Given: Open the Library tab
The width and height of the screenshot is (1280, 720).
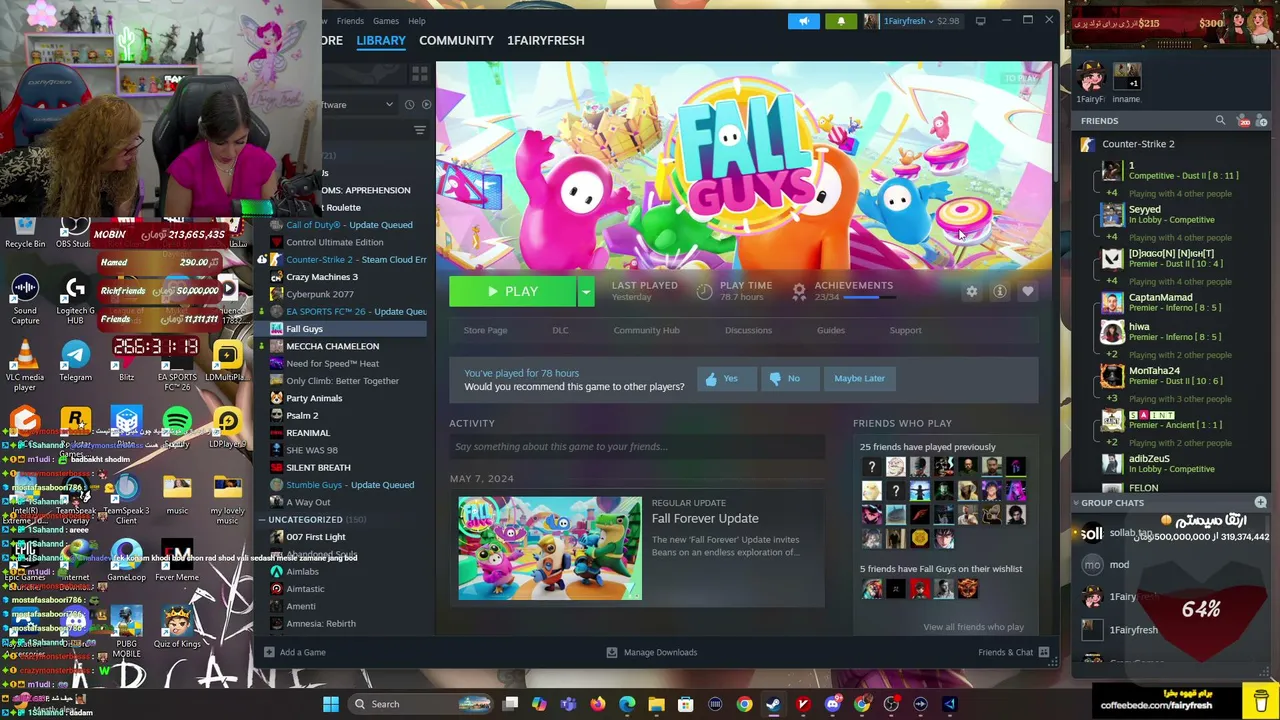Looking at the screenshot, I should (x=381, y=40).
